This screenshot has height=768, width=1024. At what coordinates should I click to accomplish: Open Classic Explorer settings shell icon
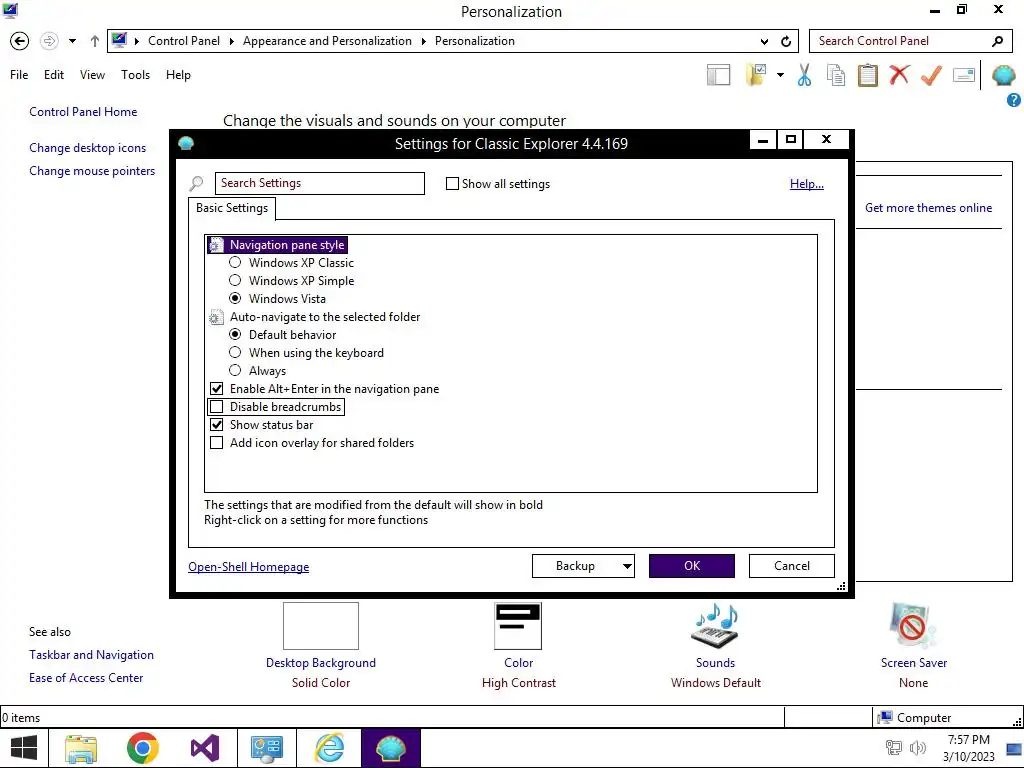1004,75
